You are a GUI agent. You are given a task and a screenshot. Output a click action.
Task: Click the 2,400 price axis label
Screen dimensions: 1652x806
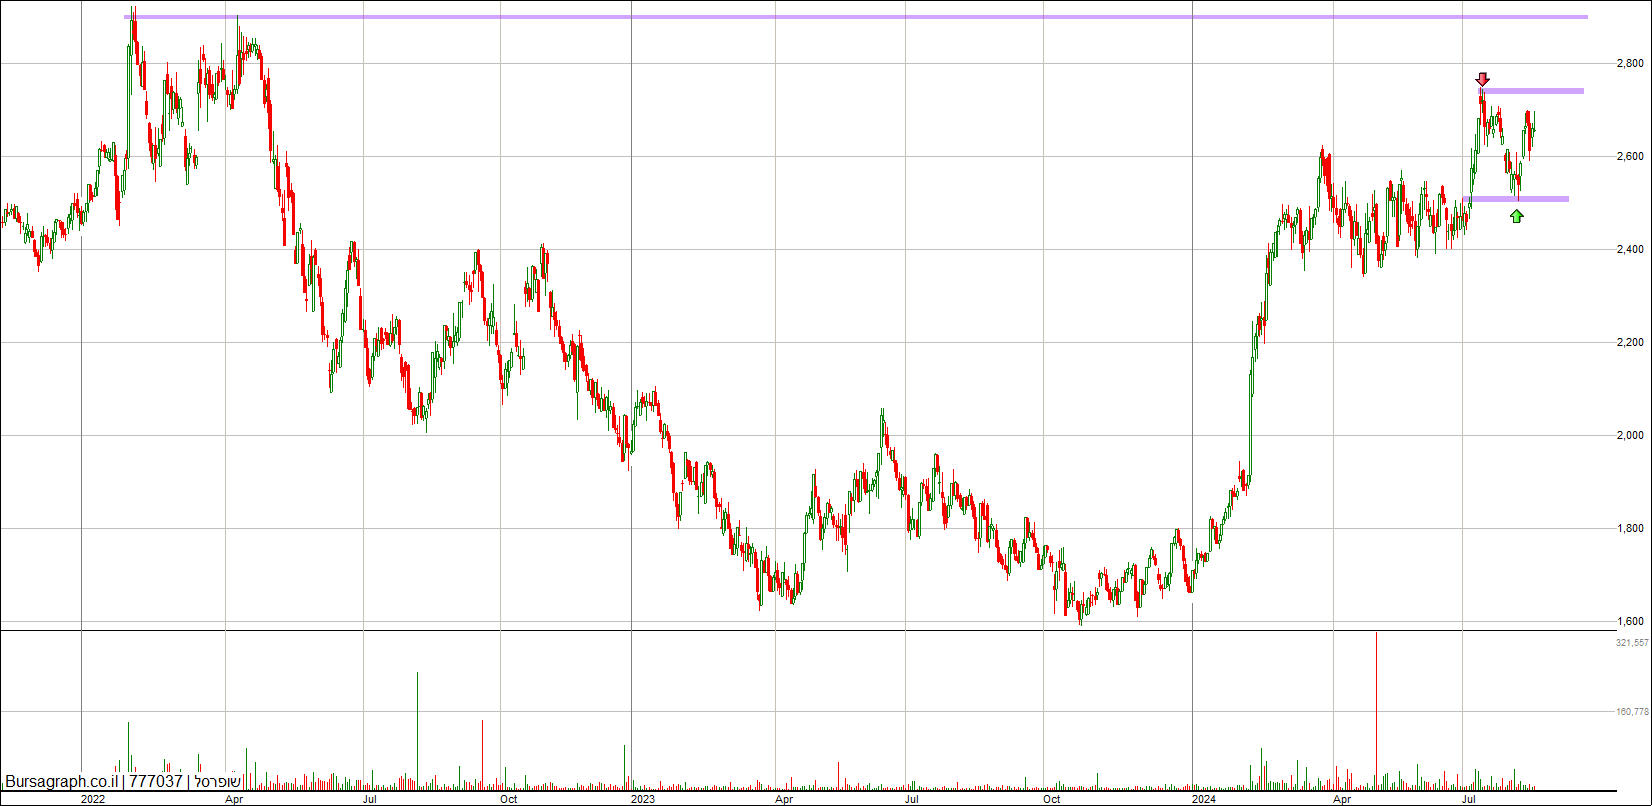pos(1630,250)
